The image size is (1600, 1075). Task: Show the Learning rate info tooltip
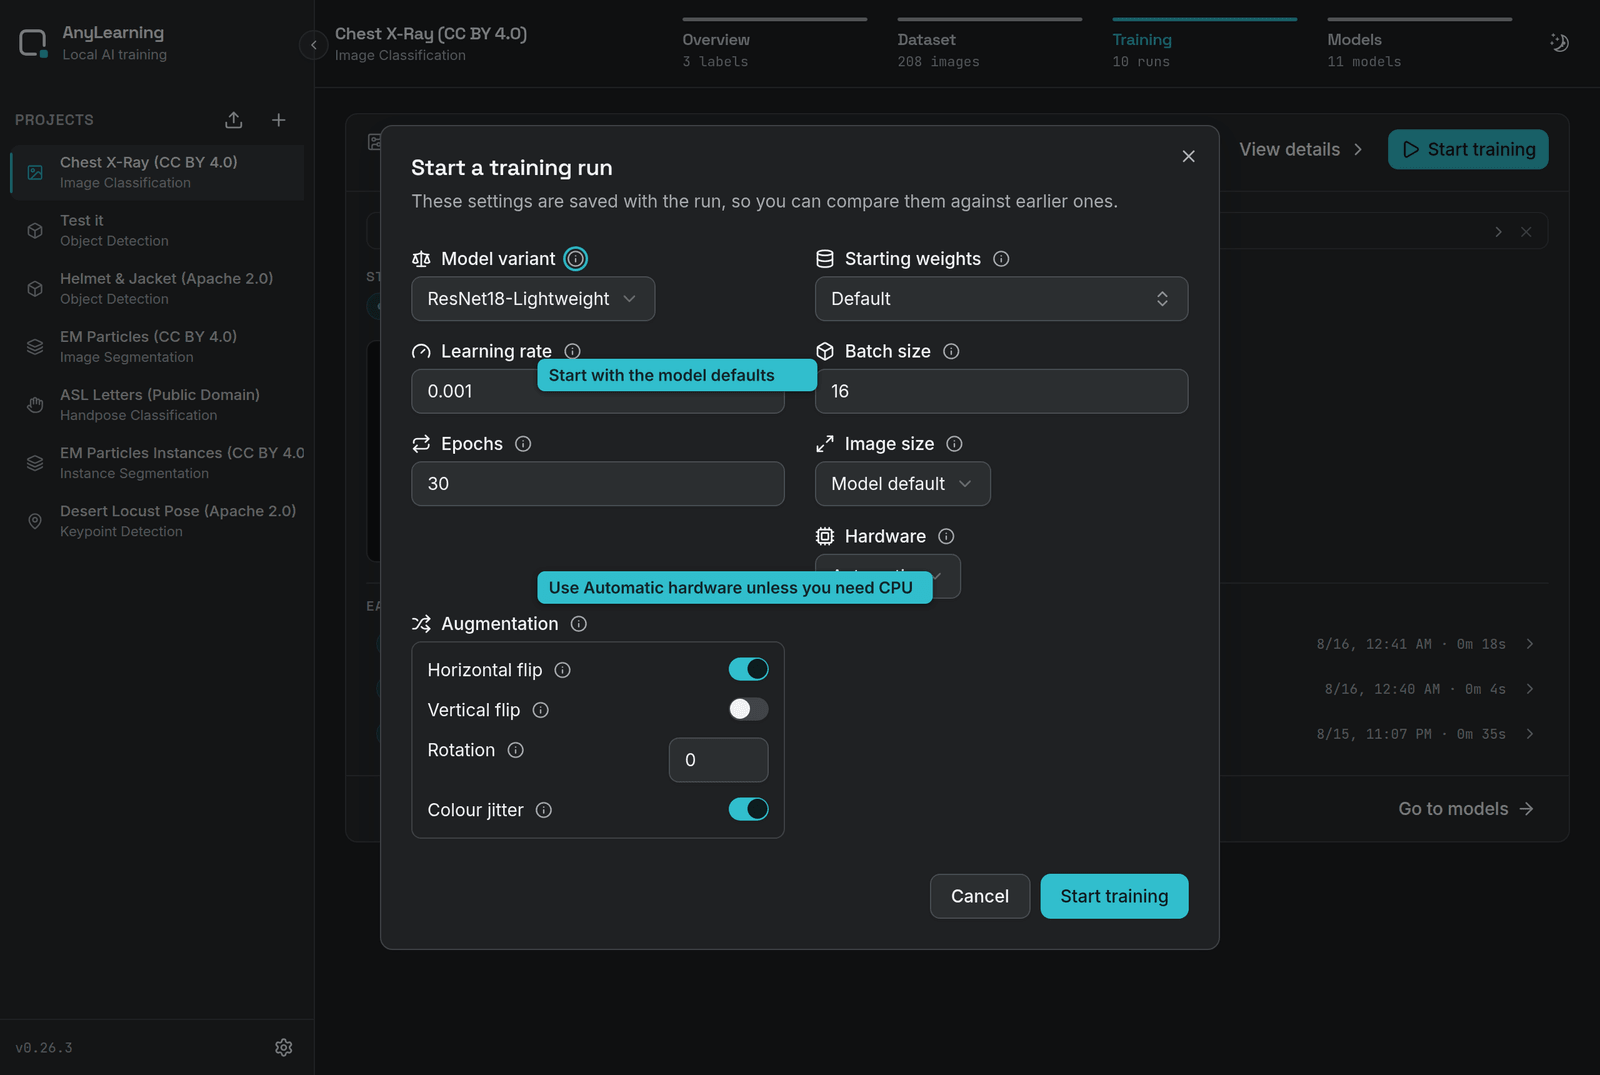(x=572, y=351)
